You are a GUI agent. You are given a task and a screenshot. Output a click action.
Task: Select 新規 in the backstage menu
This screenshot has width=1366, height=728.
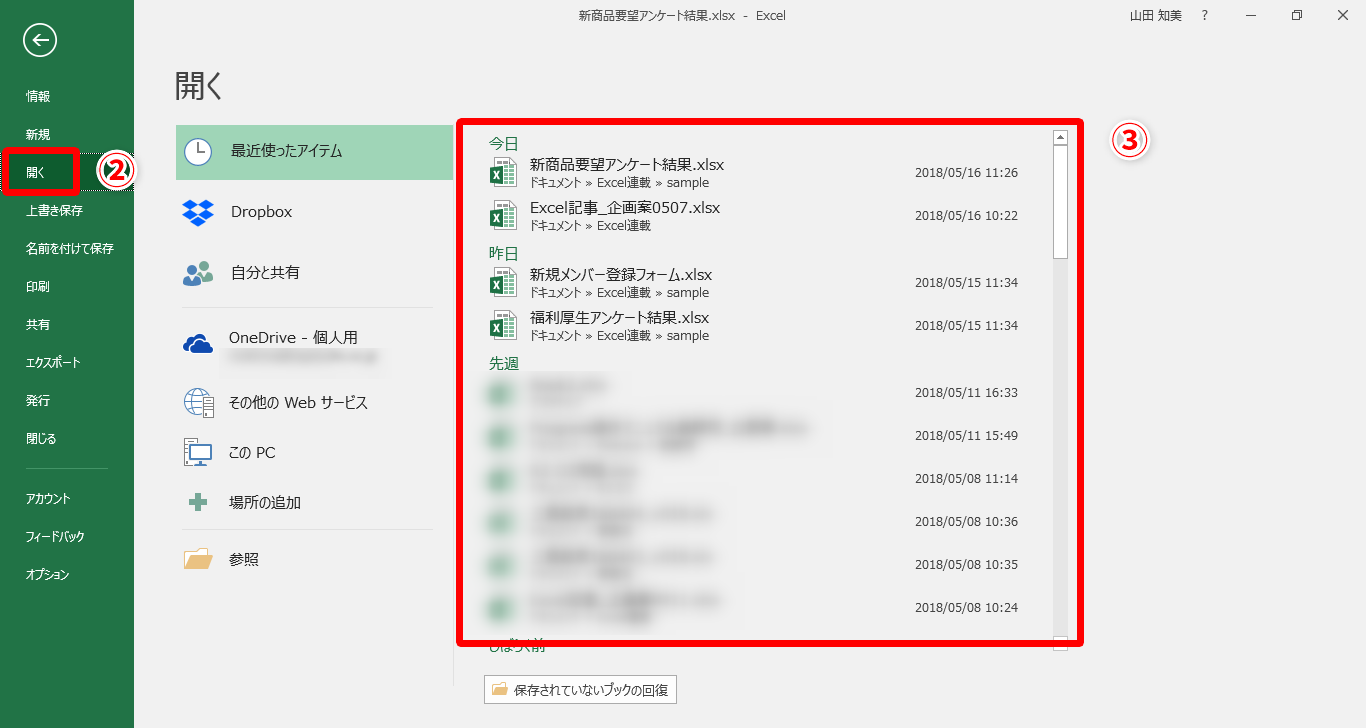pyautogui.click(x=38, y=135)
